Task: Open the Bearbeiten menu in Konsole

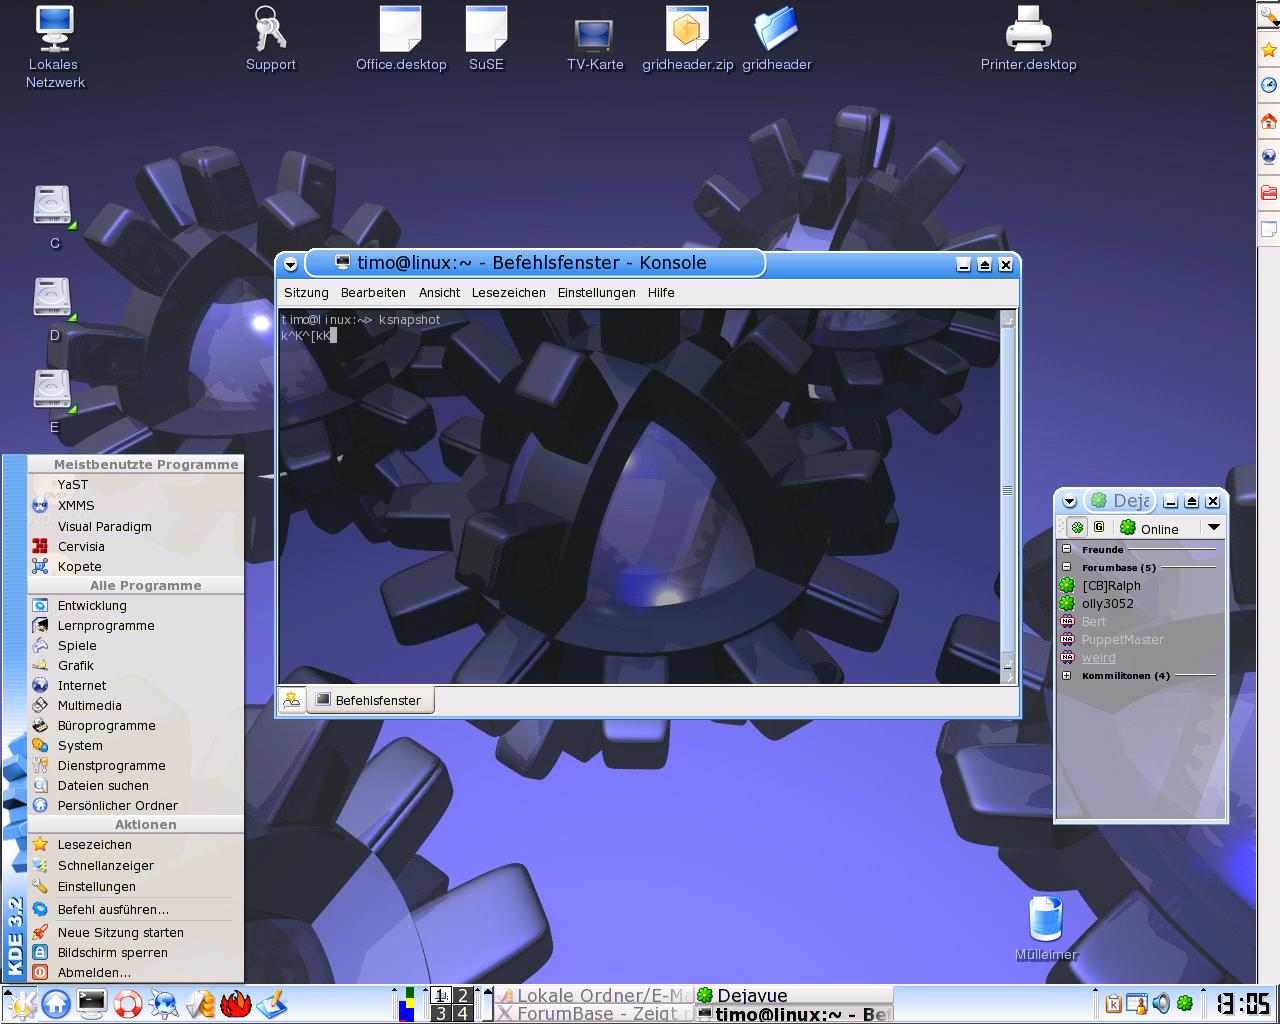Action: tap(373, 293)
